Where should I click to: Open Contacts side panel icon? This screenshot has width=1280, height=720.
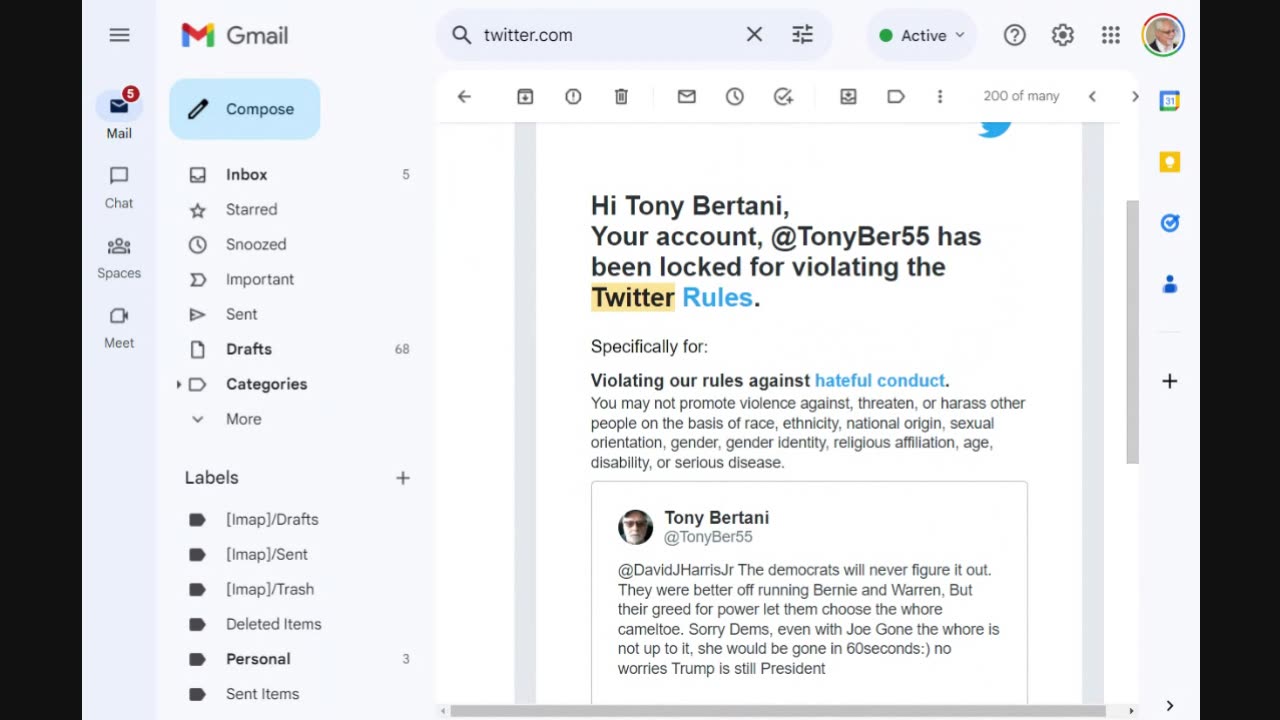click(1169, 285)
